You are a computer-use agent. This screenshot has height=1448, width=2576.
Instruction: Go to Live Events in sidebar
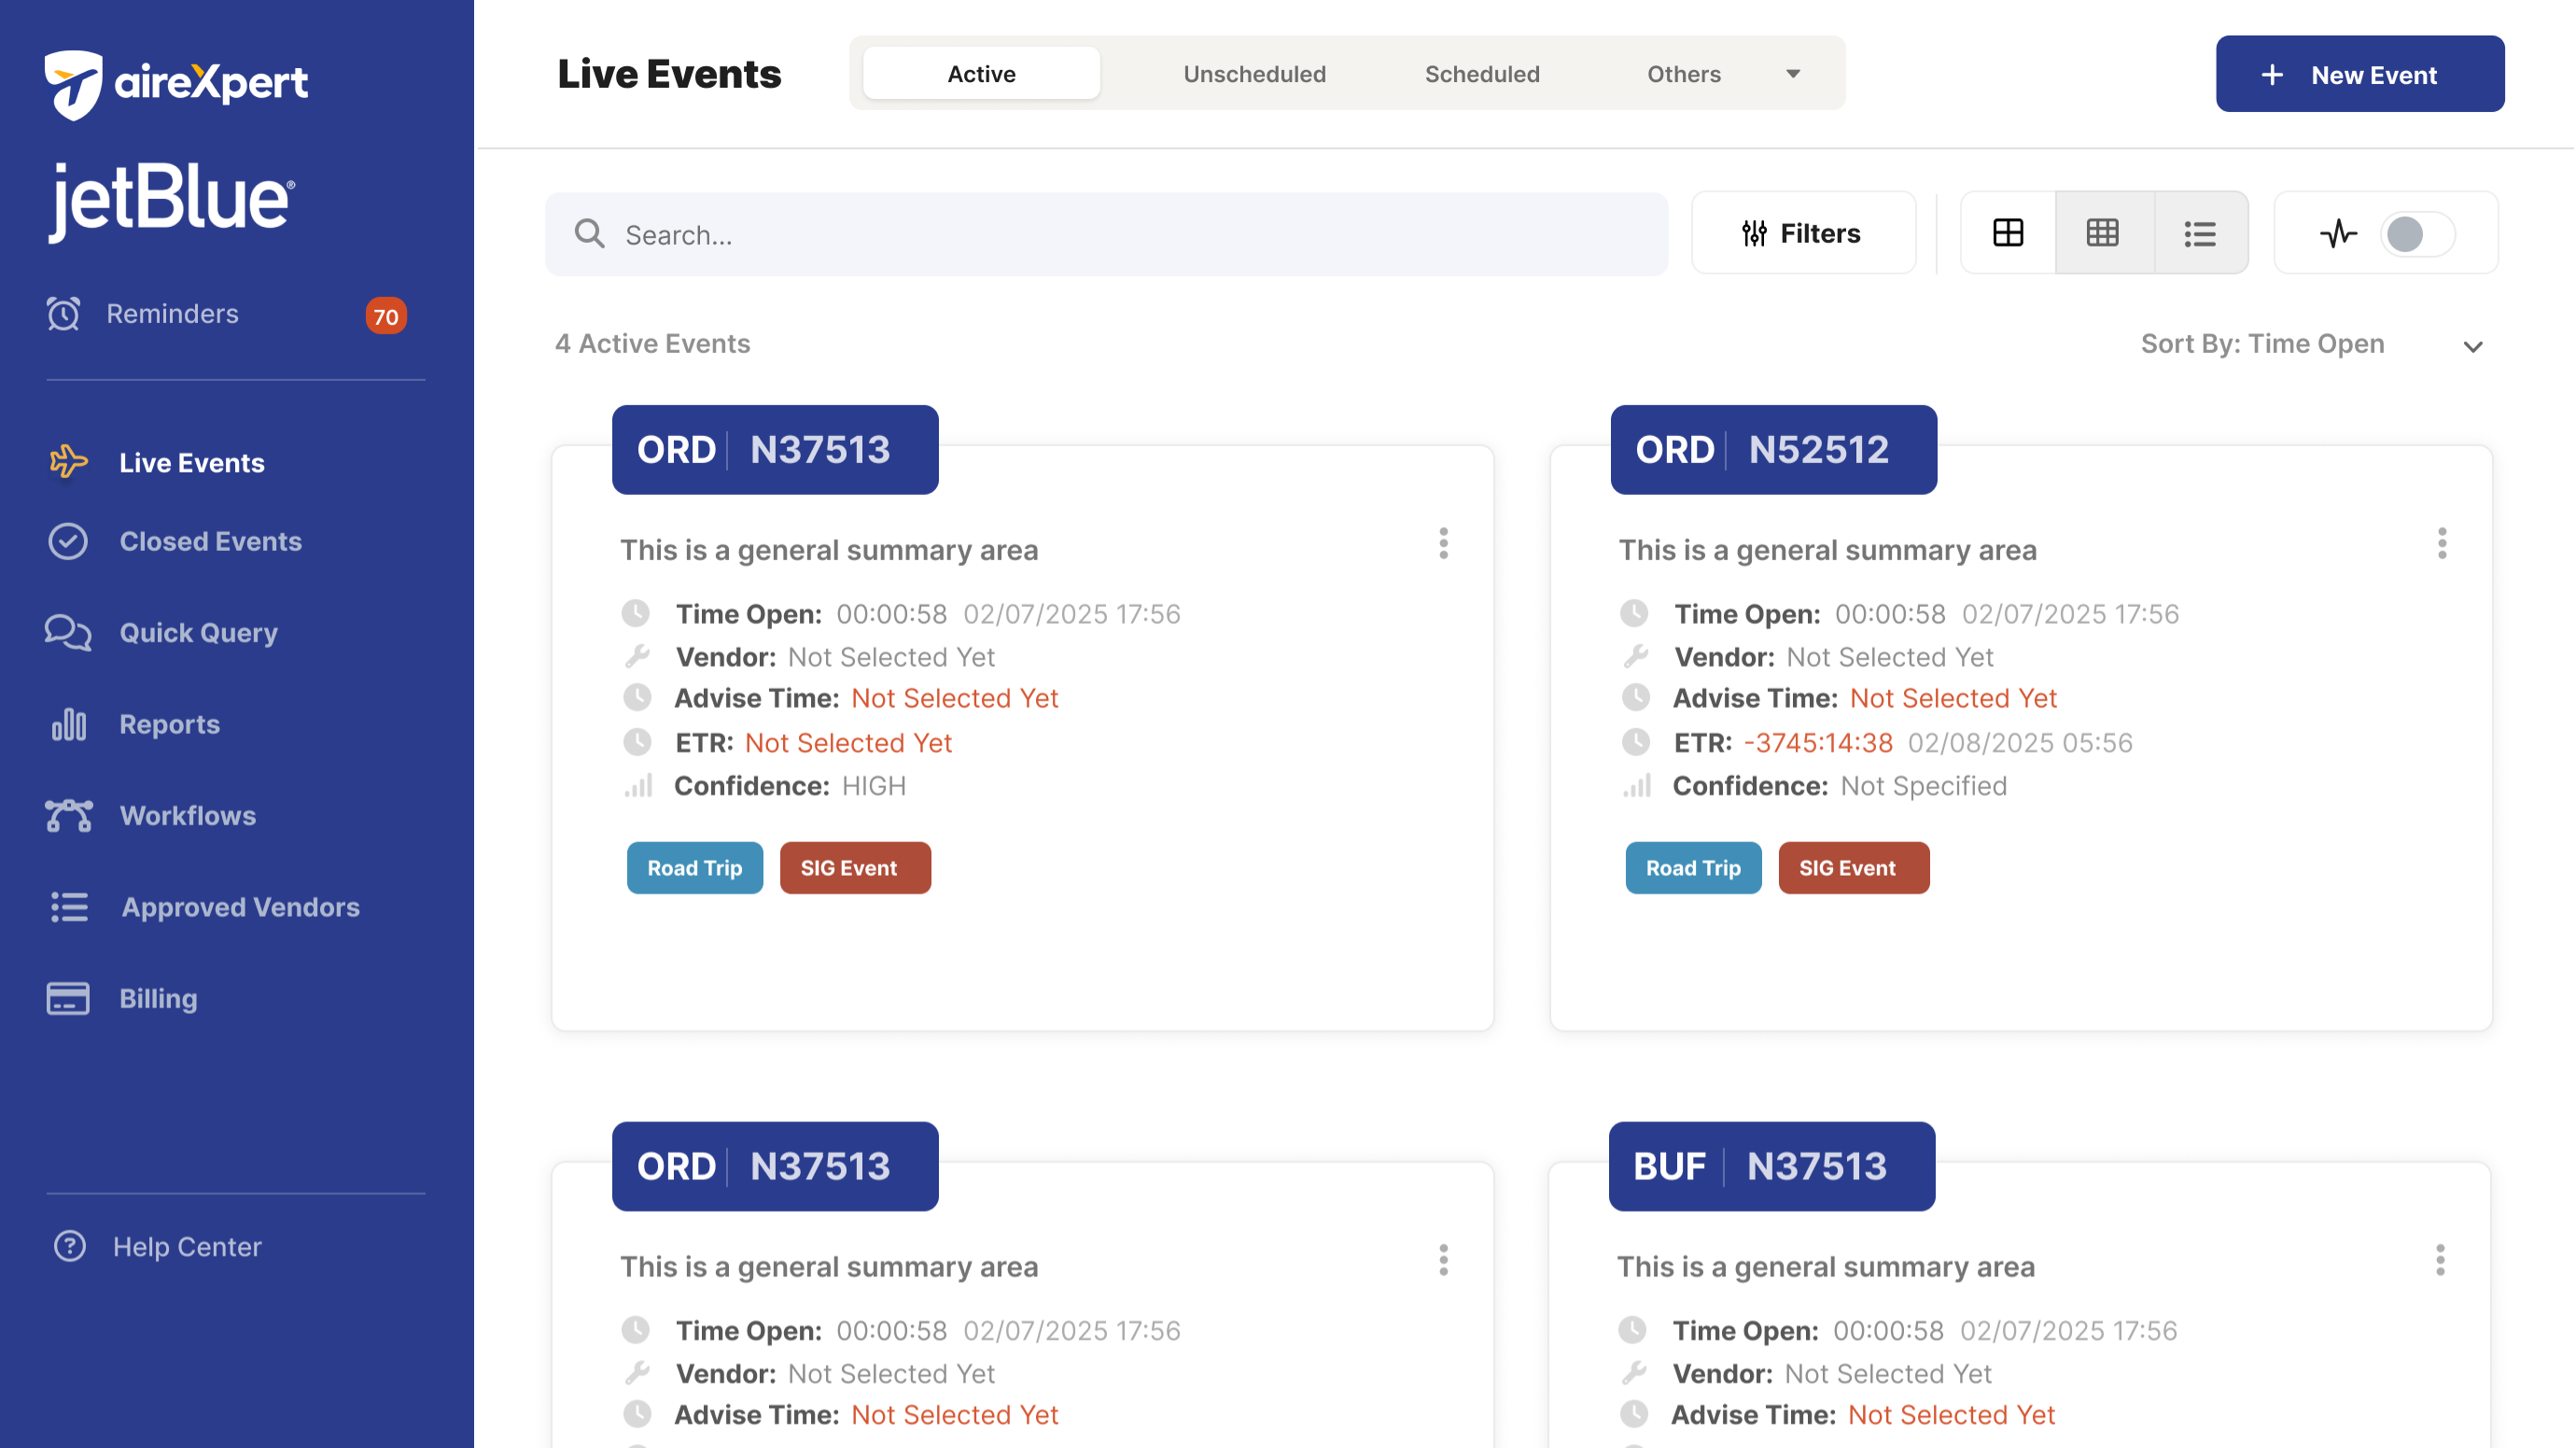click(x=191, y=463)
